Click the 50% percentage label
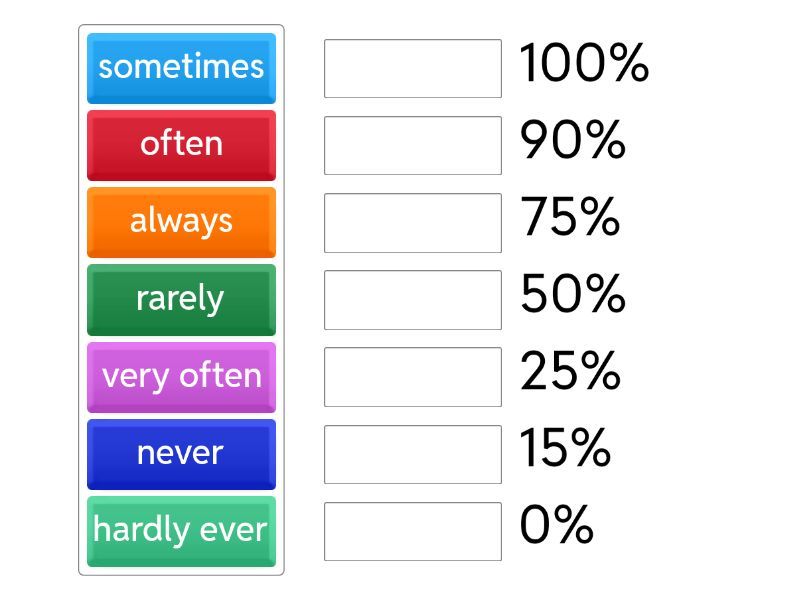 [x=572, y=295]
